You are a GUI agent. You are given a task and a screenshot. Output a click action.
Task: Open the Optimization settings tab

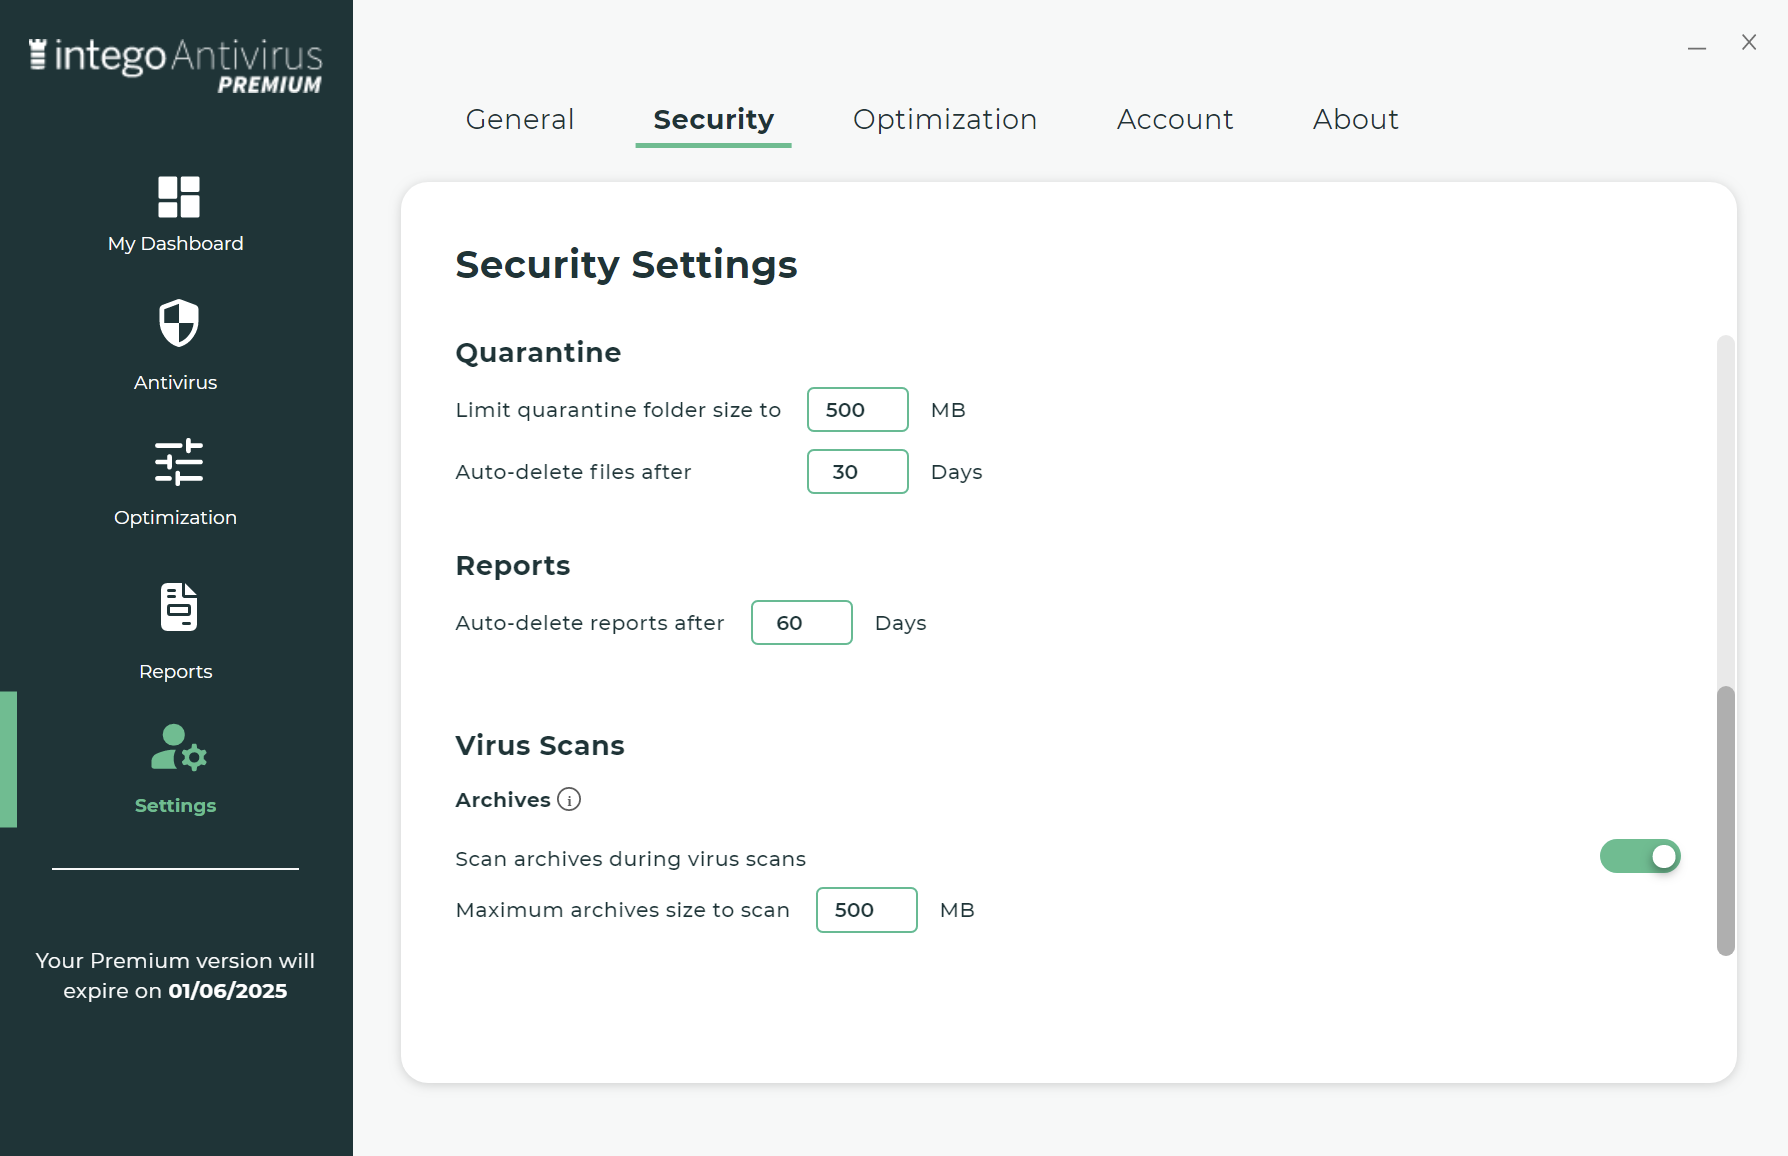945,120
